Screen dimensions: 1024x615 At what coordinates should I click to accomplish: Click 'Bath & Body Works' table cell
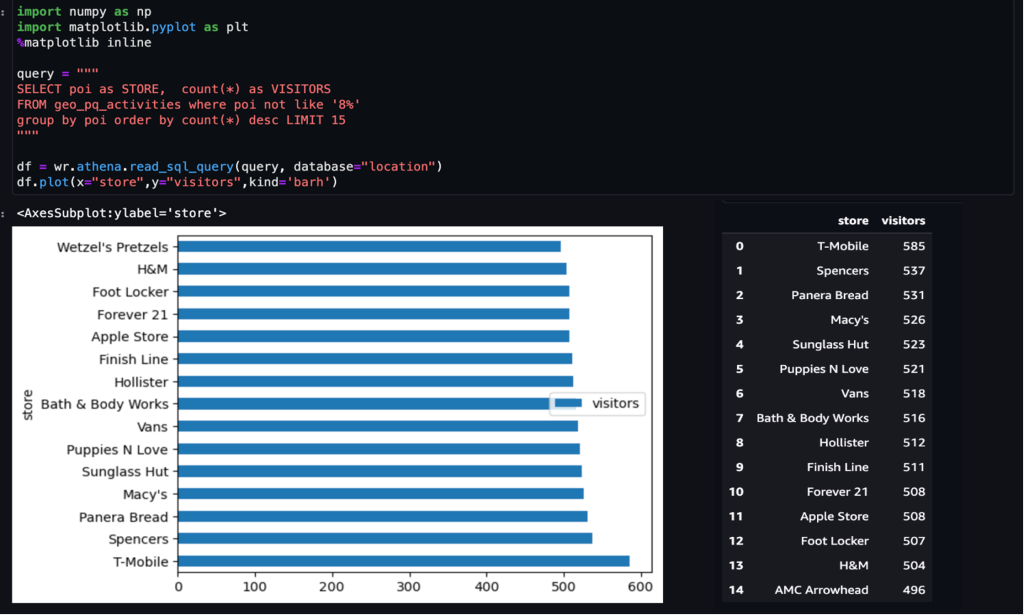coord(812,418)
